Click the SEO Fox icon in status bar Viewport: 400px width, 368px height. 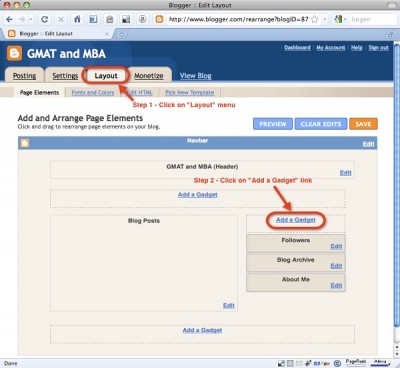click(x=322, y=363)
